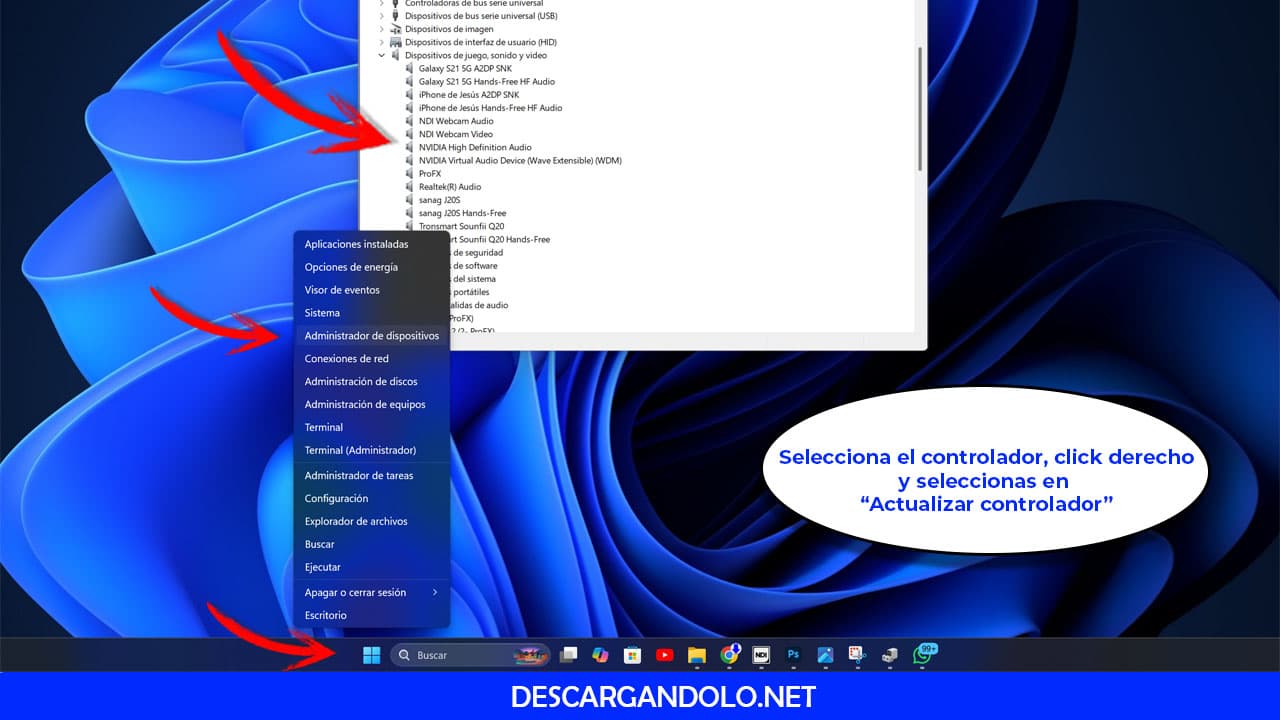
Task: Open YouTube from the taskbar
Action: click(x=664, y=655)
